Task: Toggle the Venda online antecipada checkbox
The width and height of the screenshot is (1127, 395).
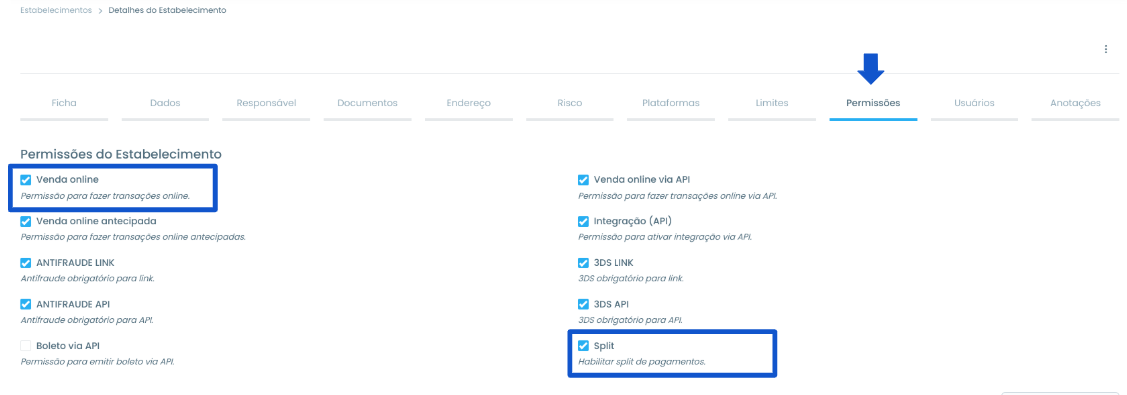Action: pos(26,221)
